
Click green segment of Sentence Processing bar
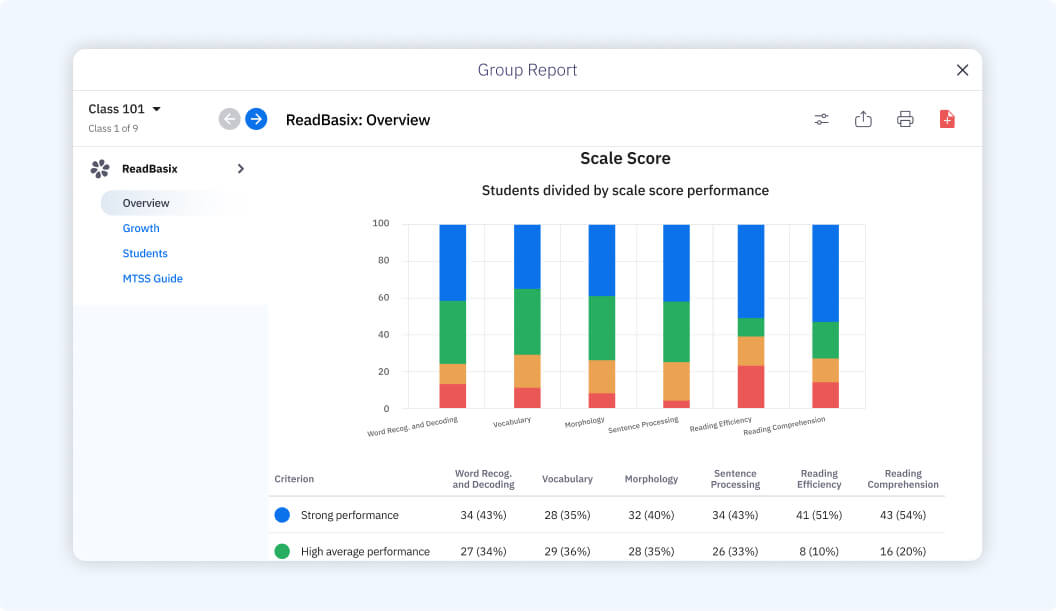click(x=676, y=331)
